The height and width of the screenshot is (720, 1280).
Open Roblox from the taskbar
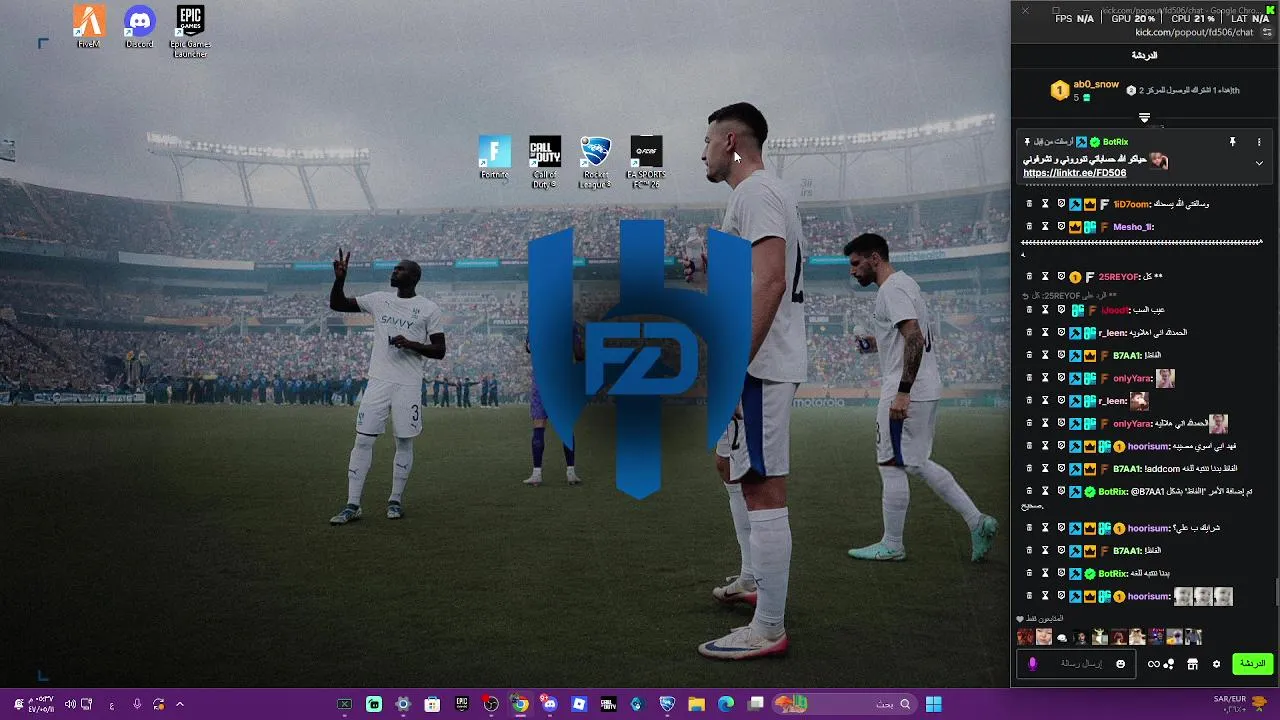[579, 704]
